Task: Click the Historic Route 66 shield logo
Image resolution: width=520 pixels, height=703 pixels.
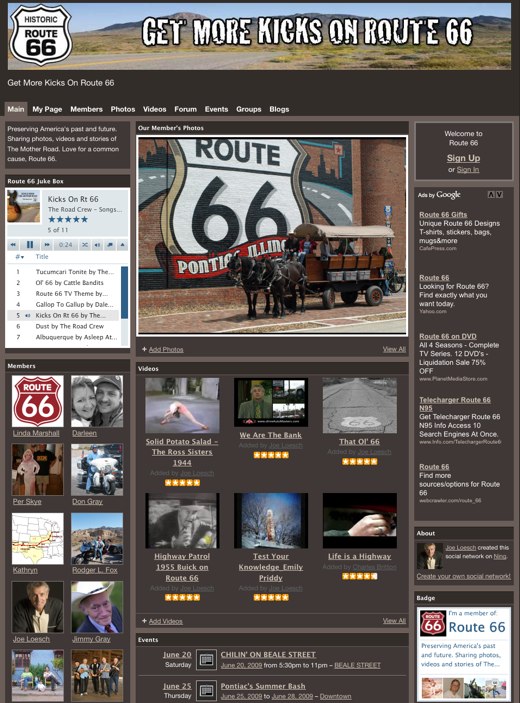Action: point(41,35)
